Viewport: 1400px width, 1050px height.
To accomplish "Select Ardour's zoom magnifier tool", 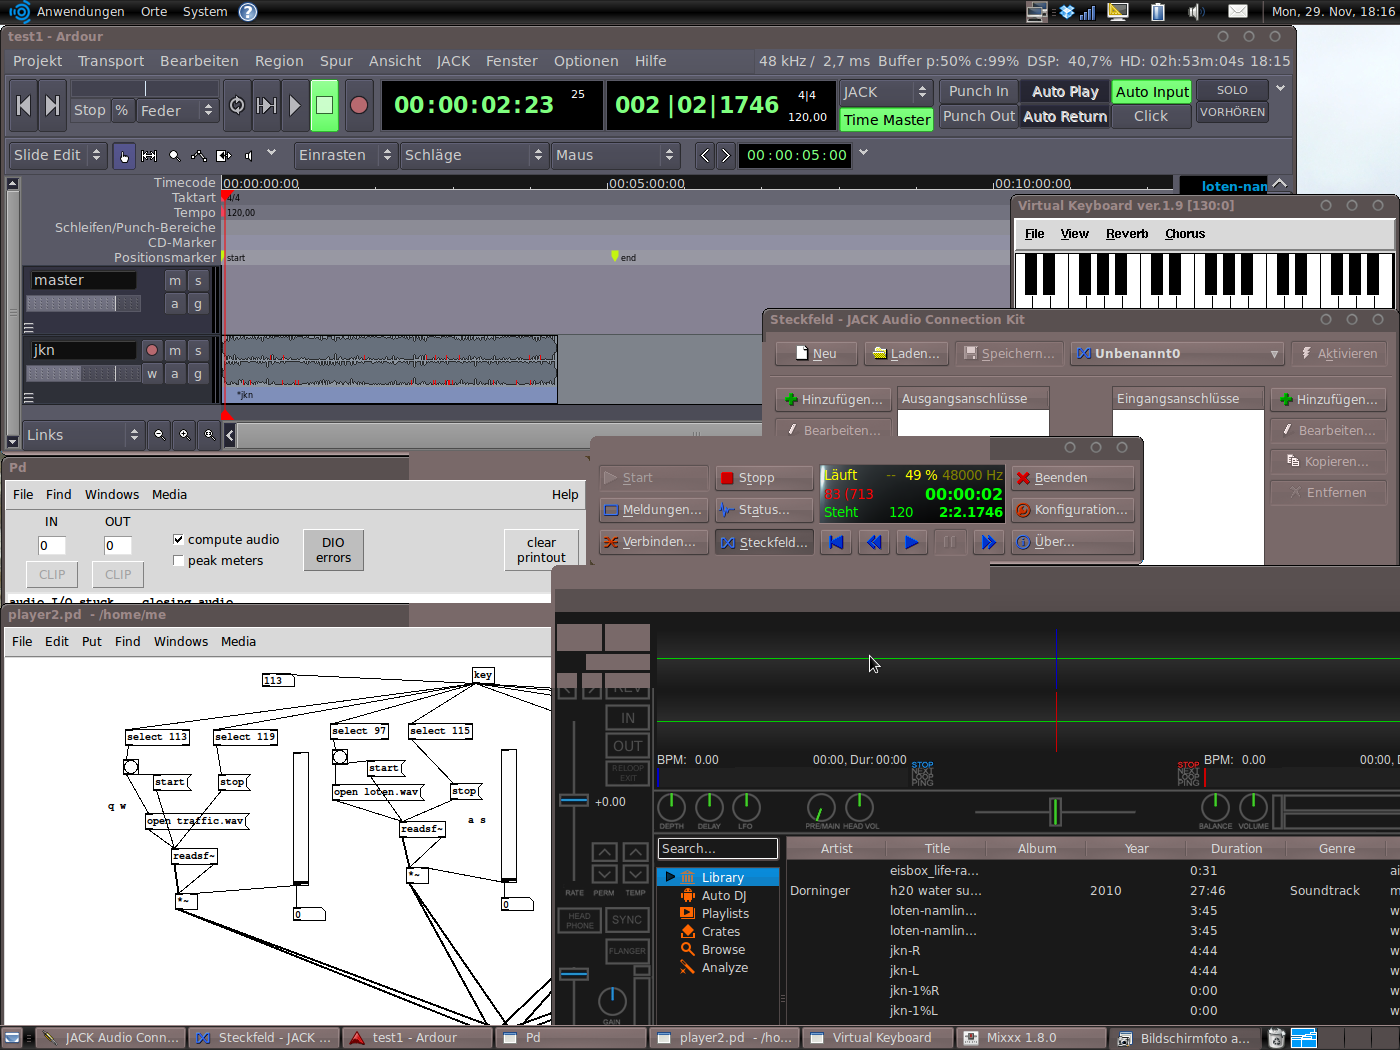I will [x=174, y=155].
